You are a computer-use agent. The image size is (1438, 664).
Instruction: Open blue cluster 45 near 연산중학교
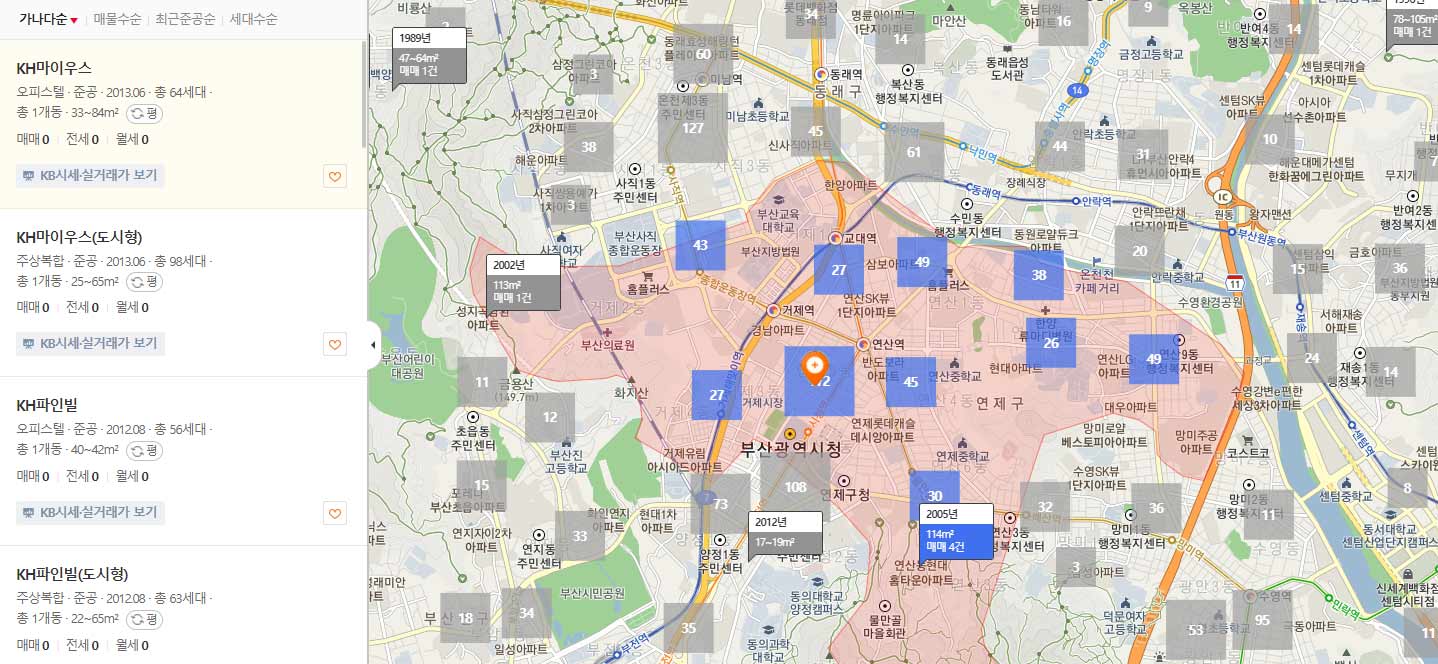[911, 381]
